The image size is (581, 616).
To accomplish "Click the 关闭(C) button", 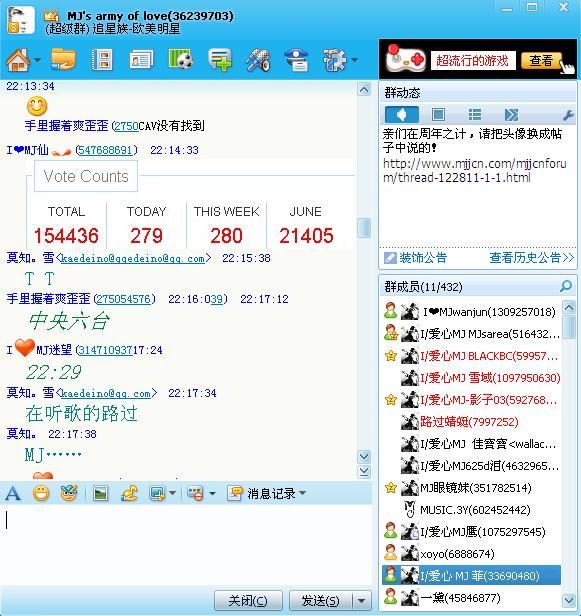I will click(248, 600).
